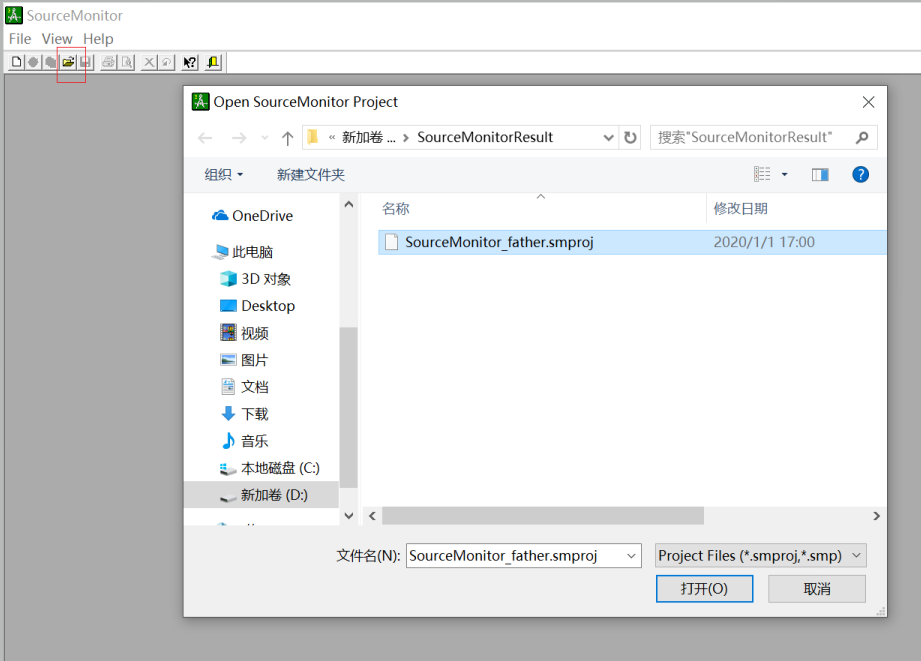The width and height of the screenshot is (921, 661).
Task: Click the refresh icon next to address bar
Action: [629, 137]
